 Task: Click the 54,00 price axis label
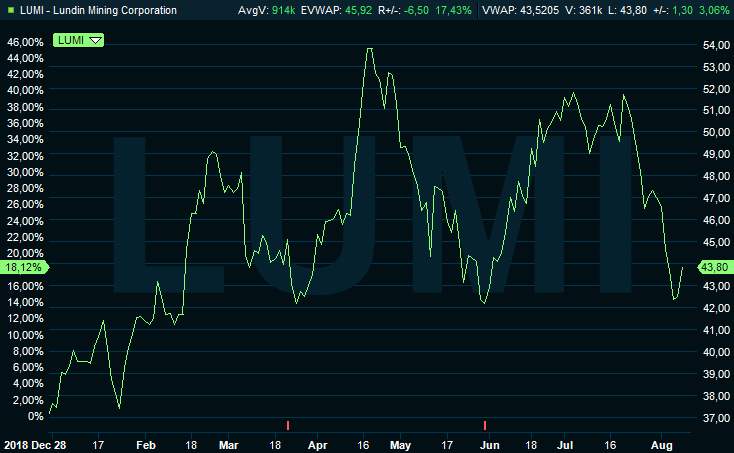click(x=716, y=45)
